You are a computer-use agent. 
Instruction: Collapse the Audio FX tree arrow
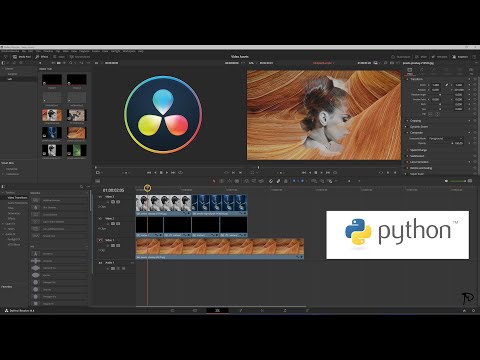3,234
